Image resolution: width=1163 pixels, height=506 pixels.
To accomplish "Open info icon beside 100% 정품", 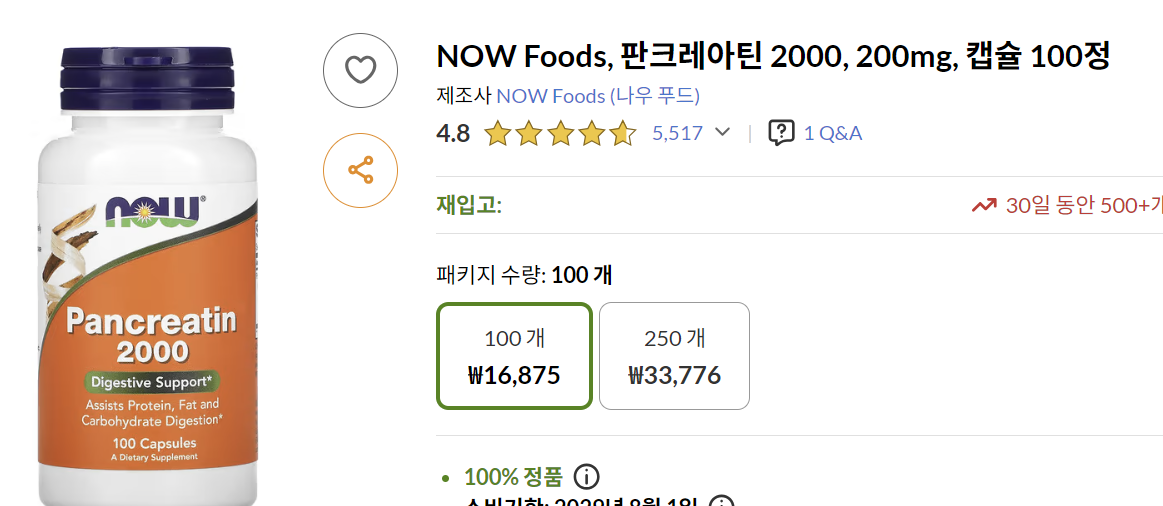I will 588,476.
